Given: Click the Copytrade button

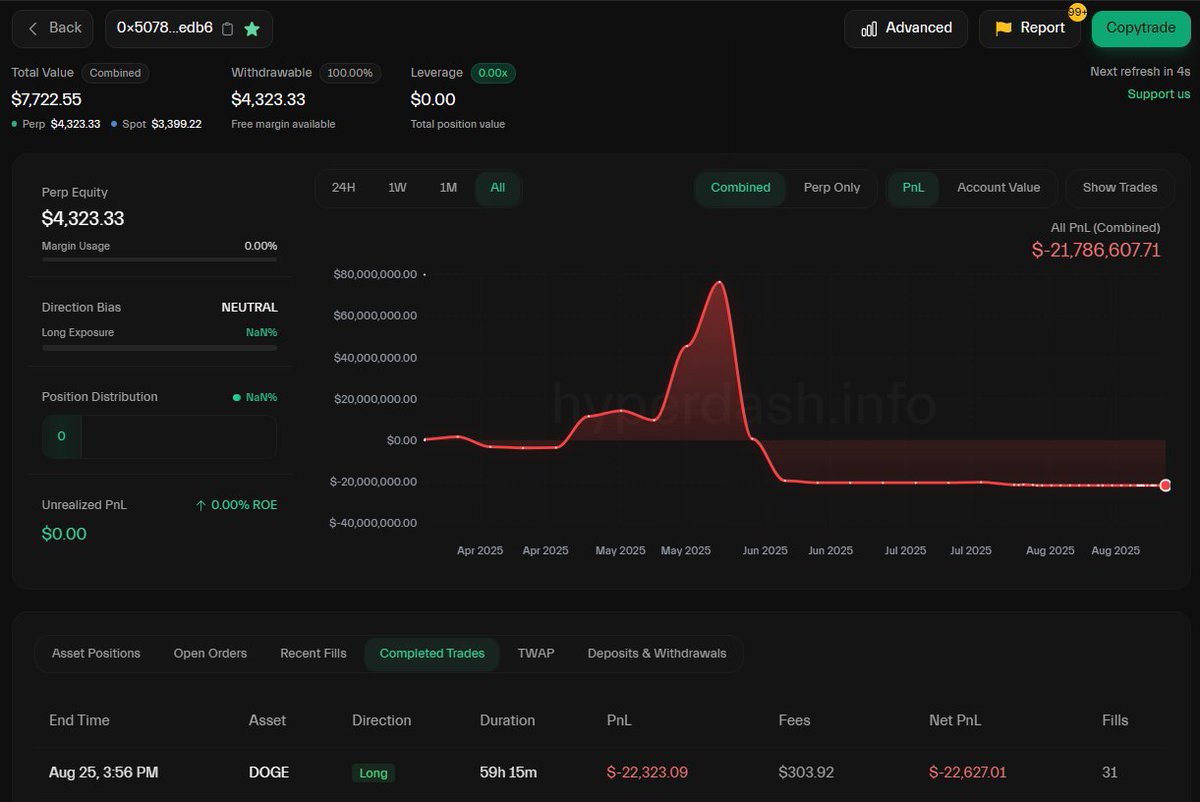Looking at the screenshot, I should (x=1141, y=28).
